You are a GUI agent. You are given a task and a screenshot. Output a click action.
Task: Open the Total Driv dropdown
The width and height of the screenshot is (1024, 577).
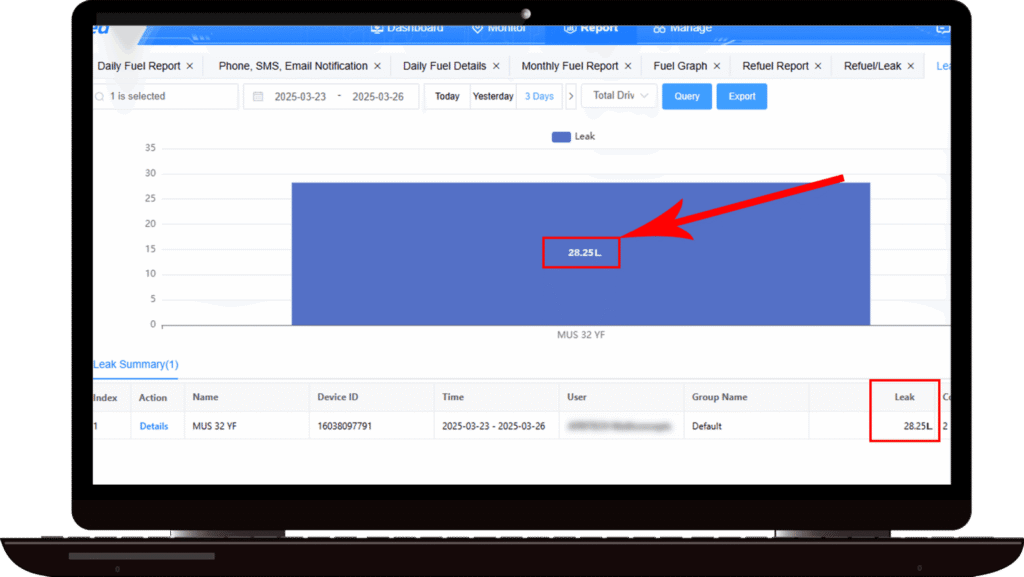619,96
